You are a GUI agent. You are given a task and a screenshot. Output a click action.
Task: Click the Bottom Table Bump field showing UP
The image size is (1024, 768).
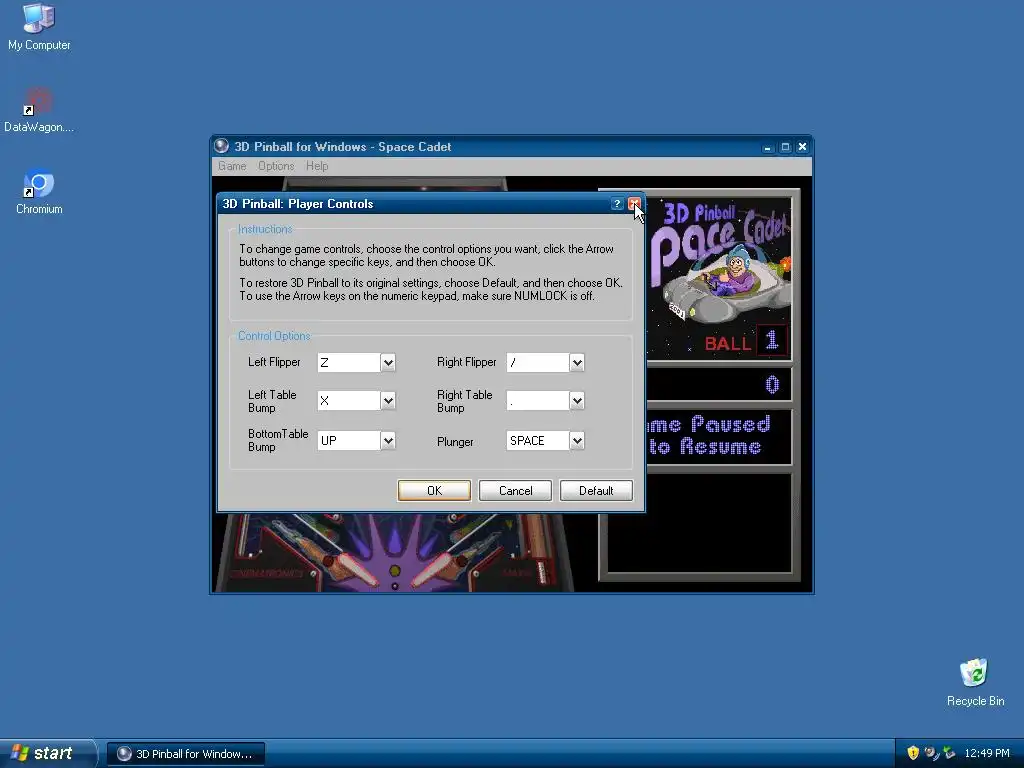pos(349,441)
